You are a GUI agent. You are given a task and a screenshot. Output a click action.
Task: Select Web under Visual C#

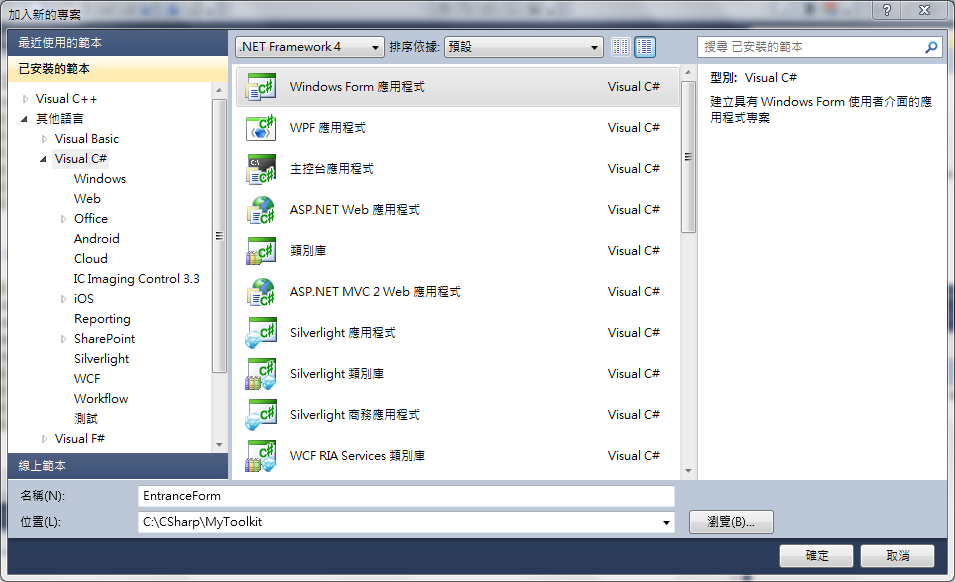[x=87, y=199]
